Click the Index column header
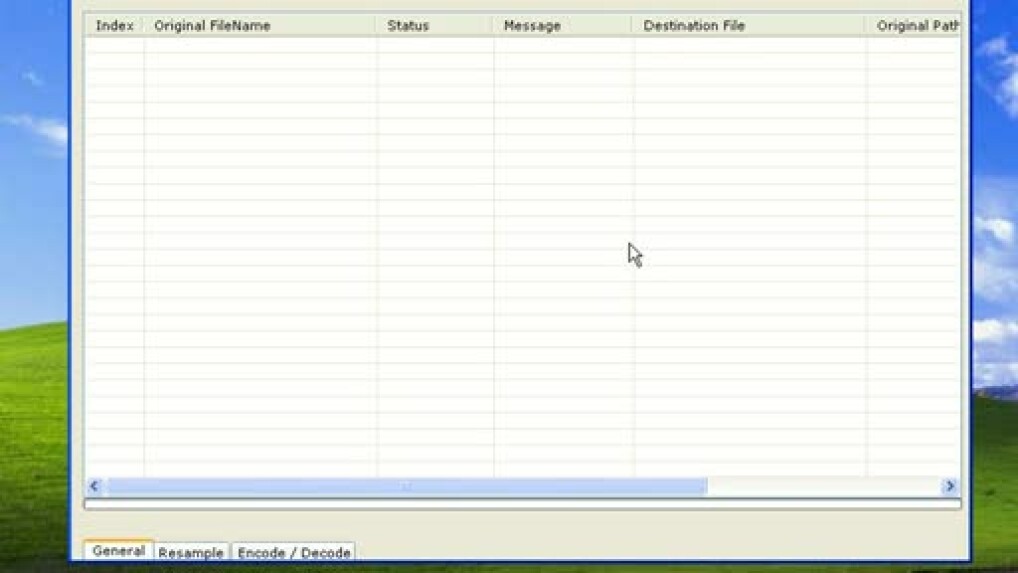Image resolution: width=1018 pixels, height=573 pixels. tap(114, 26)
